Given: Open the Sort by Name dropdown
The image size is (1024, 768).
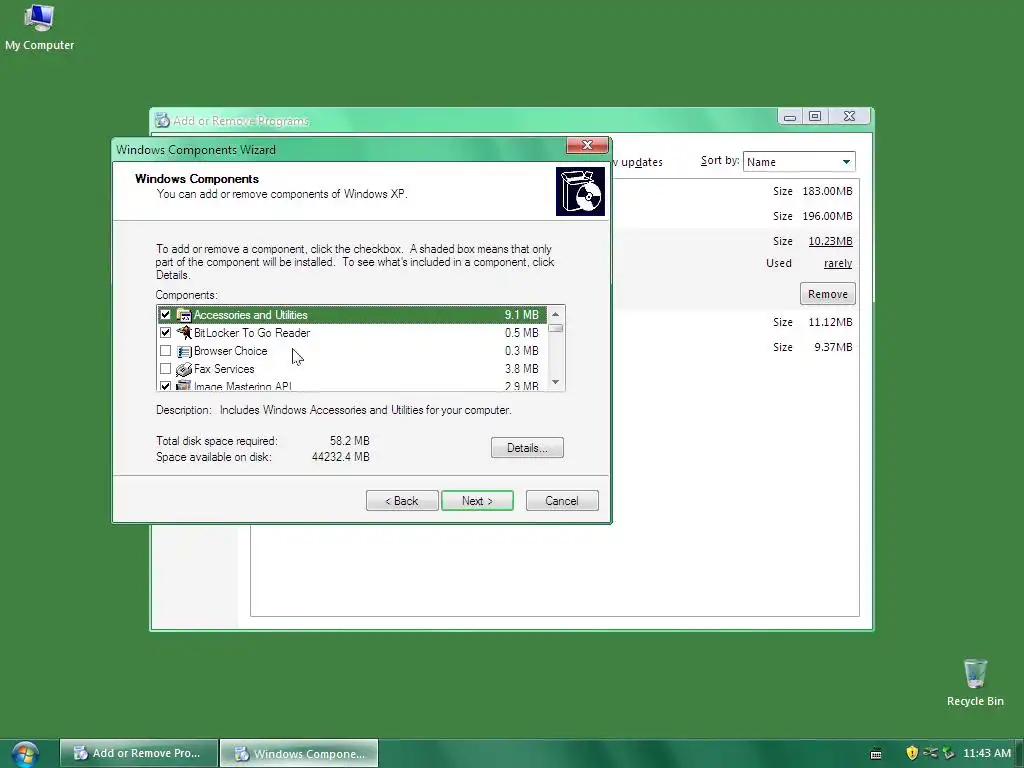Looking at the screenshot, I should coord(799,161).
